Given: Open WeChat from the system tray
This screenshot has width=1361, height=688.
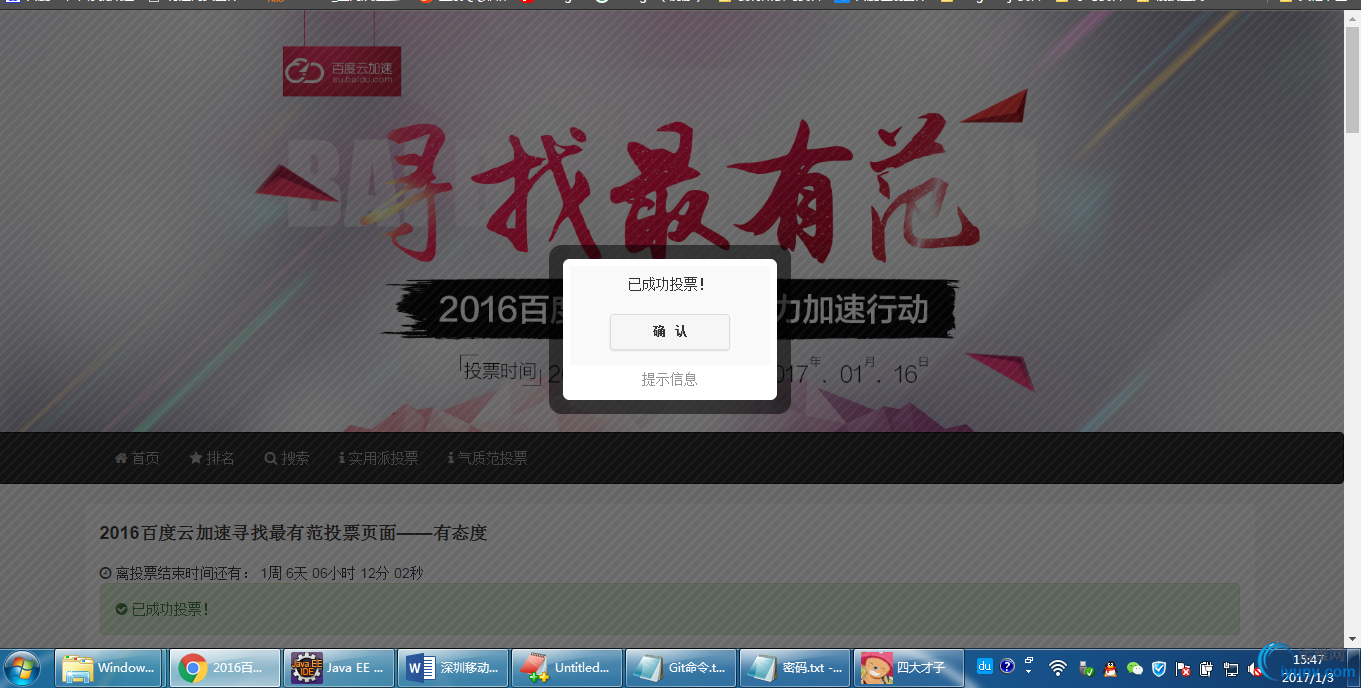Looking at the screenshot, I should (1135, 668).
